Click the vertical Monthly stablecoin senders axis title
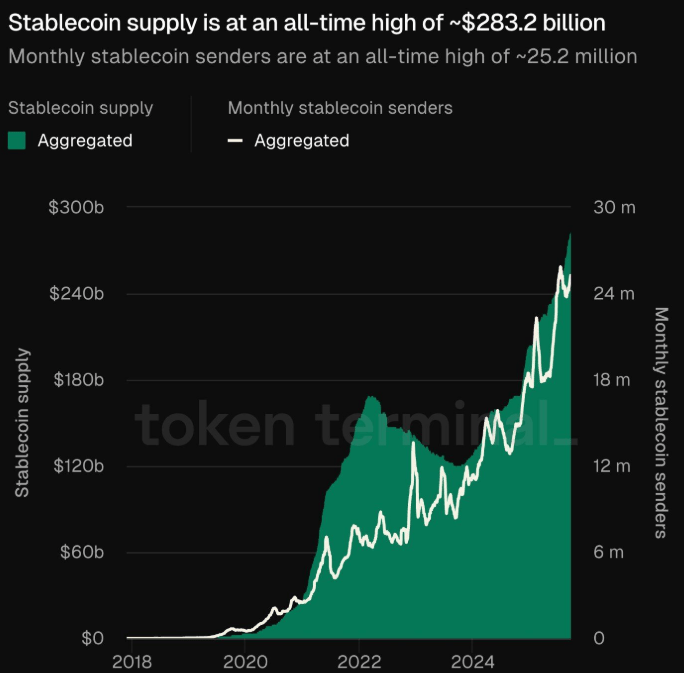Viewport: 684px width, 673px height. [660, 422]
